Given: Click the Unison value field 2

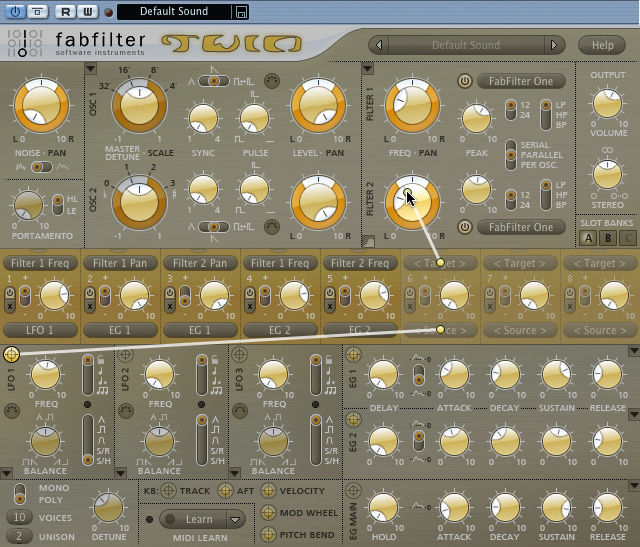Looking at the screenshot, I should coord(19,536).
